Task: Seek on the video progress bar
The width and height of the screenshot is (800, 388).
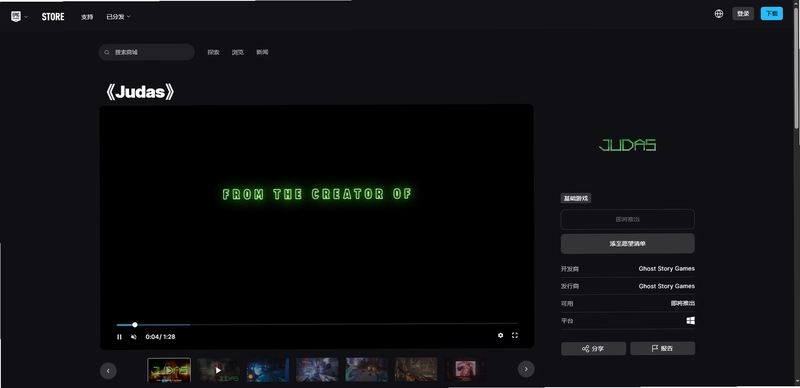Action: pyautogui.click(x=317, y=324)
